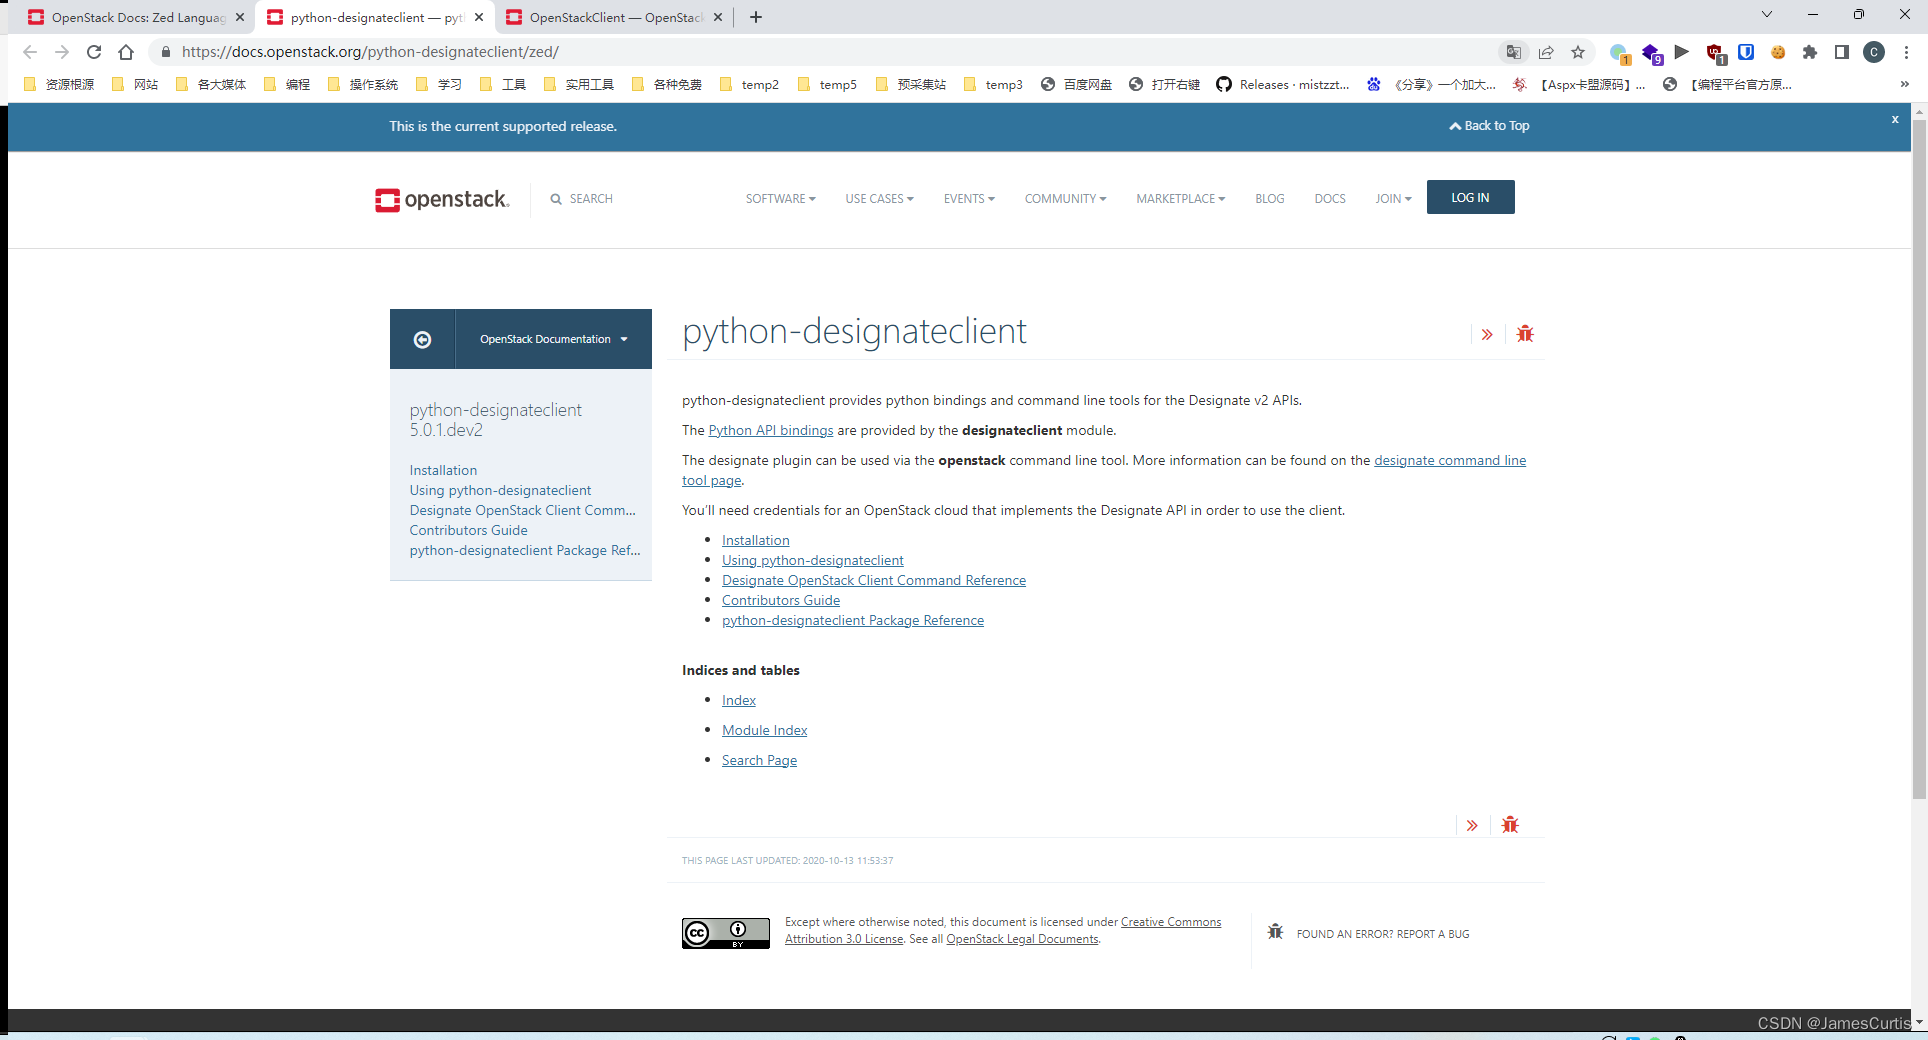1928x1040 pixels.
Task: Click the vertical page scrollbar
Action: (1918, 460)
